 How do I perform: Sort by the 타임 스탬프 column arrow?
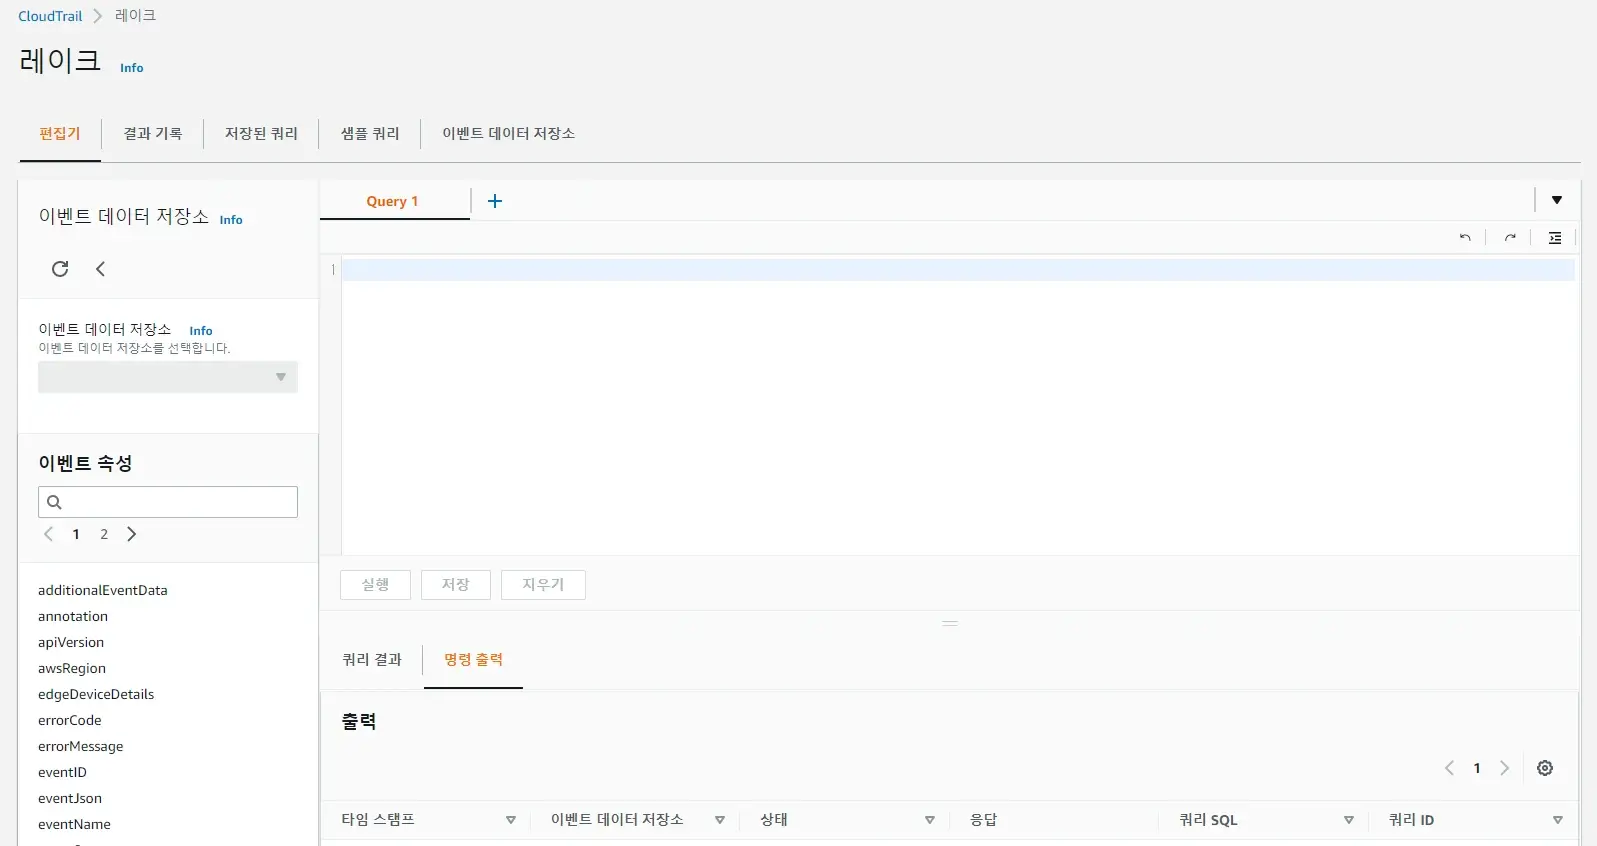[511, 820]
